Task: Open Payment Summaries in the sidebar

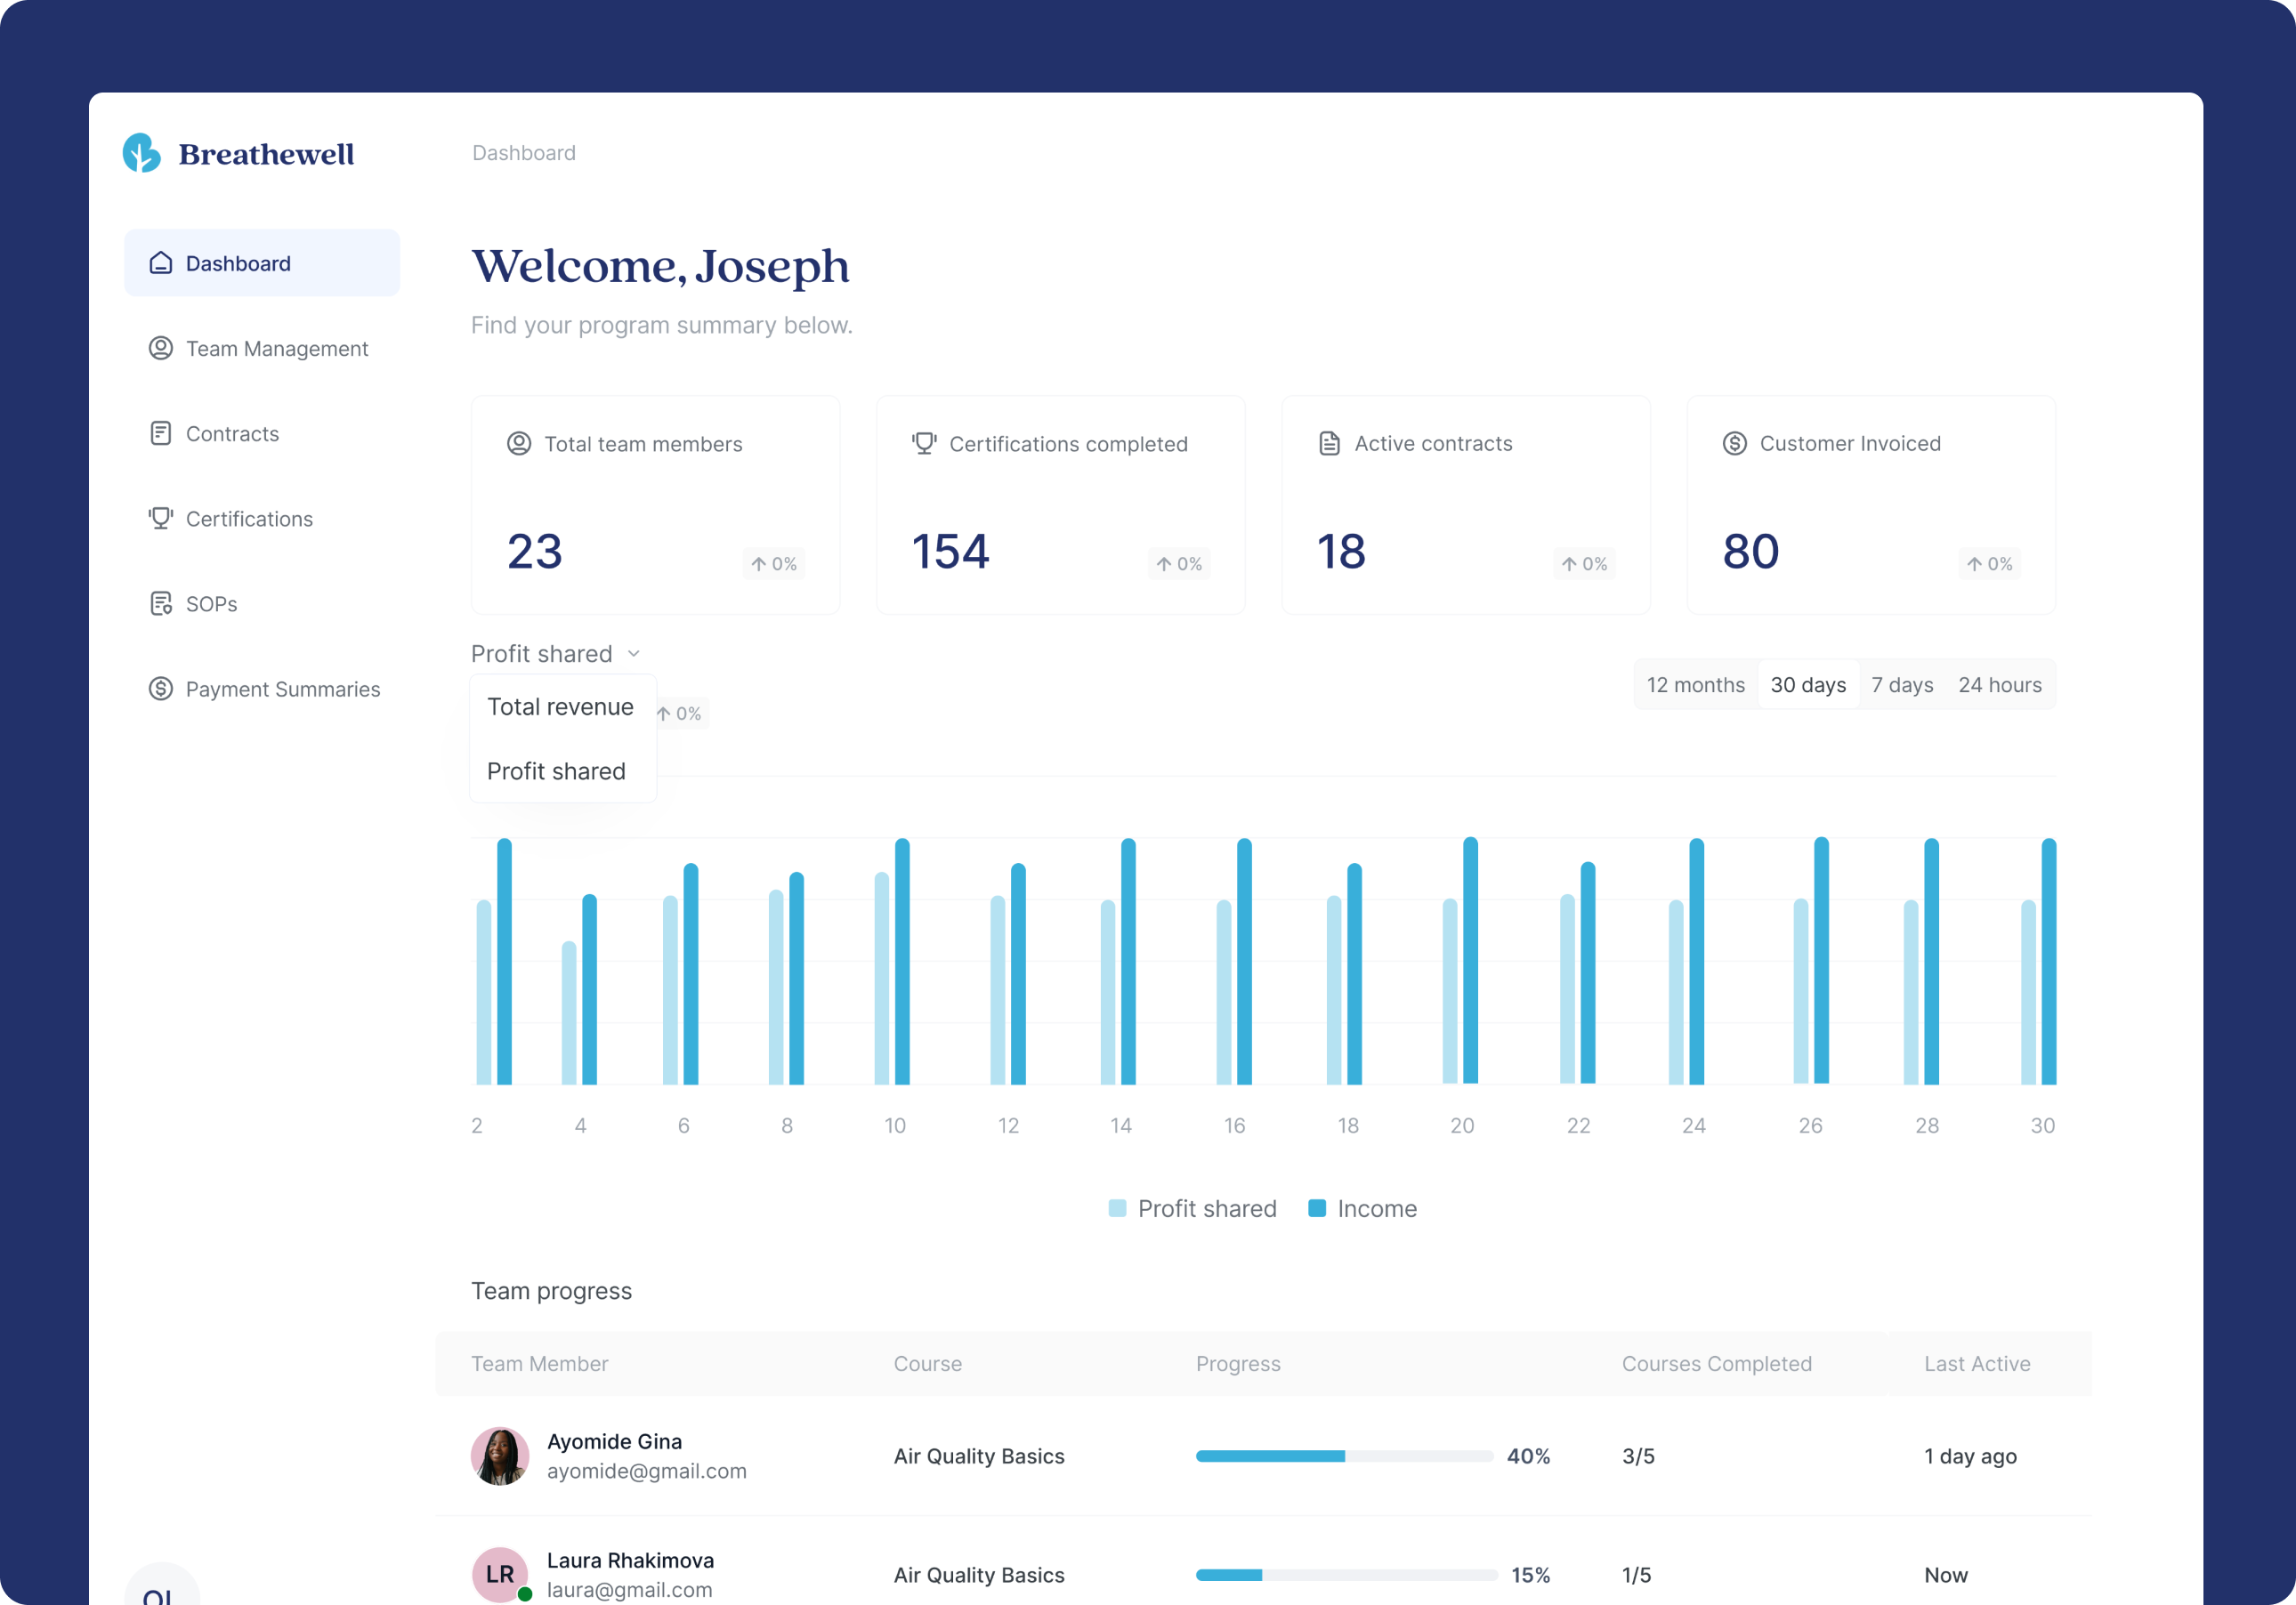Action: tap(262, 688)
